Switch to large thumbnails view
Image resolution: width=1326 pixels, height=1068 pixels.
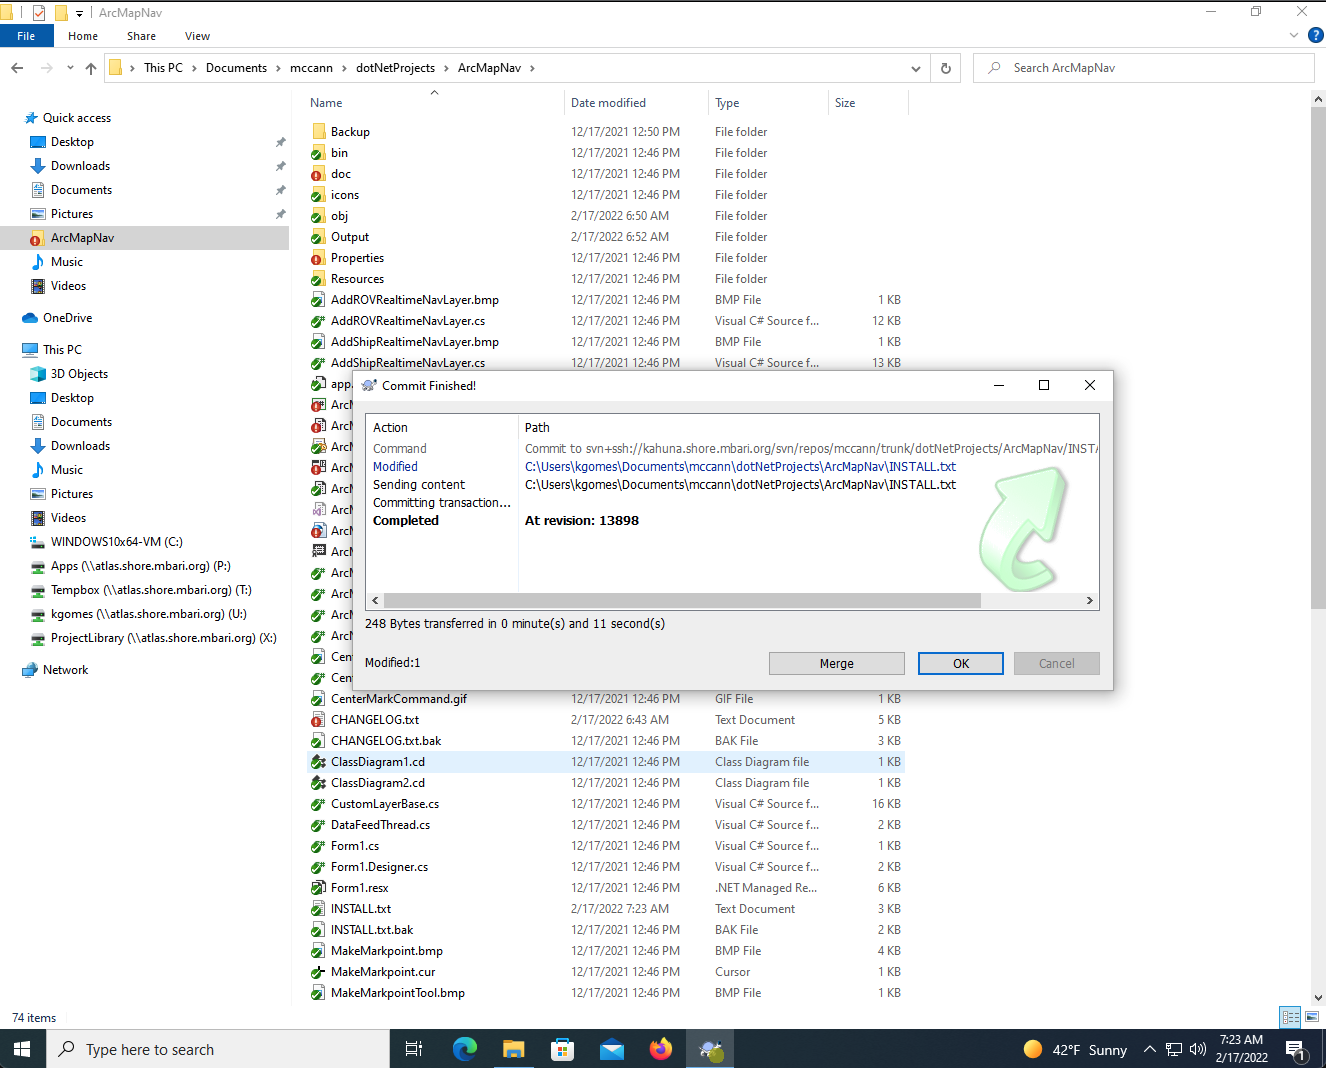click(x=1312, y=1017)
